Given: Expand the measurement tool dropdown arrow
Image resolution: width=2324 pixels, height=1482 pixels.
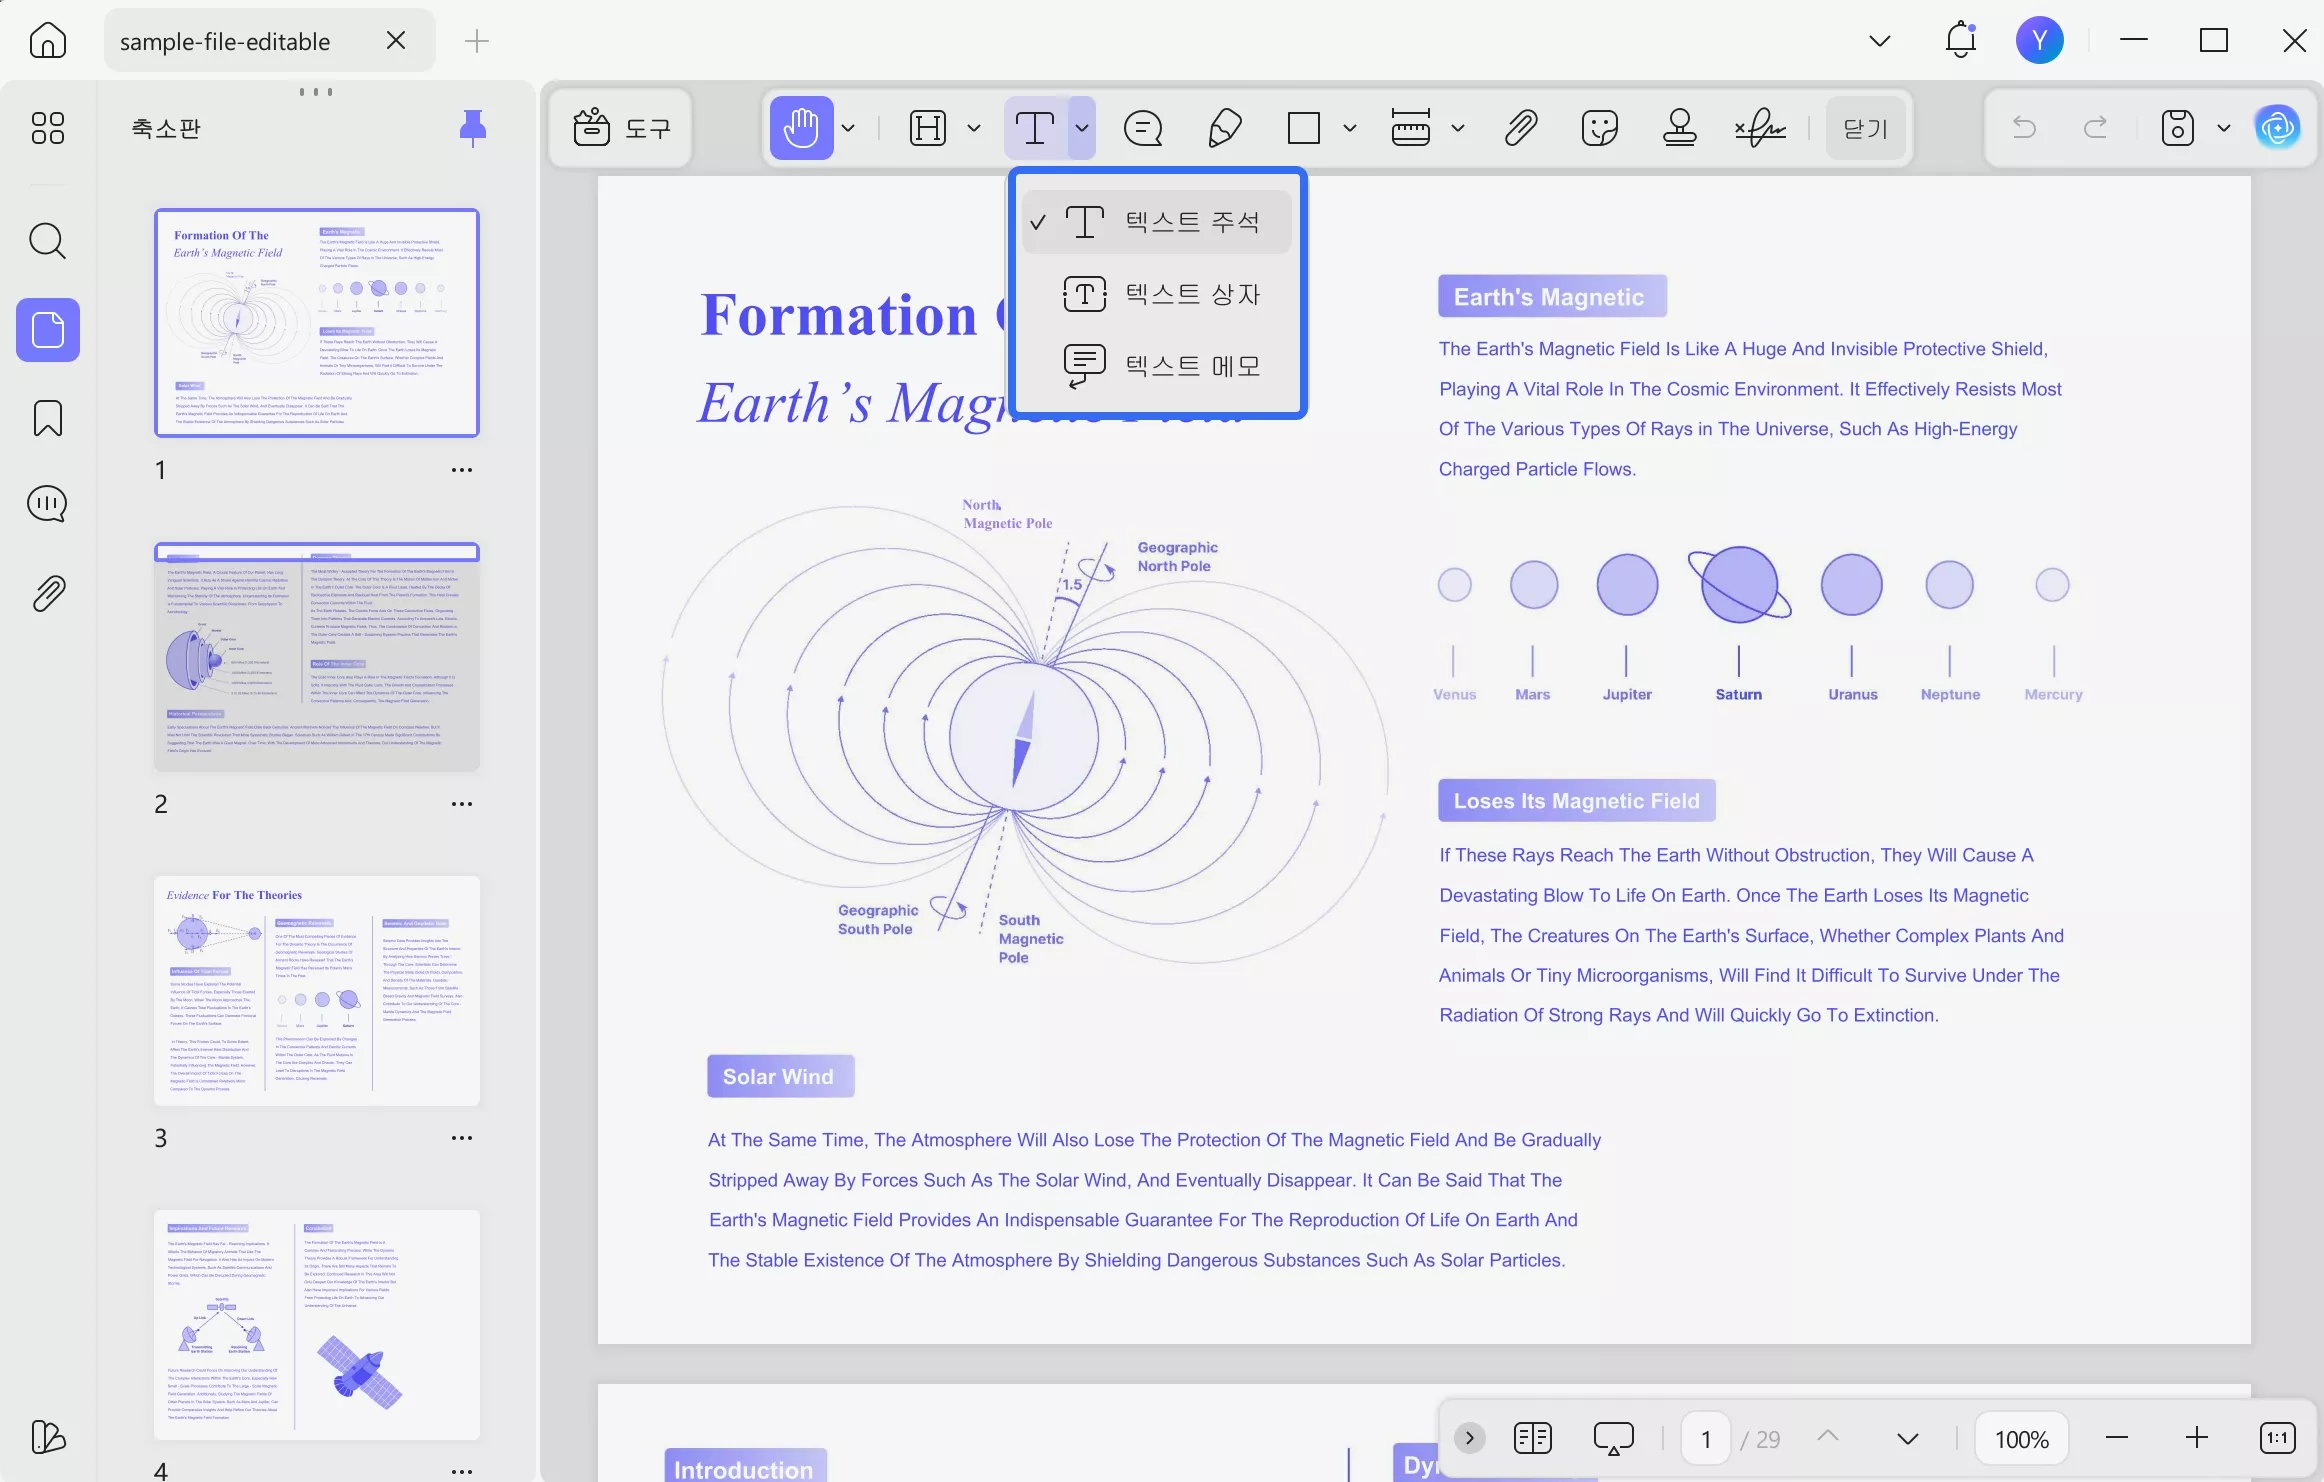Looking at the screenshot, I should pos(1458,128).
